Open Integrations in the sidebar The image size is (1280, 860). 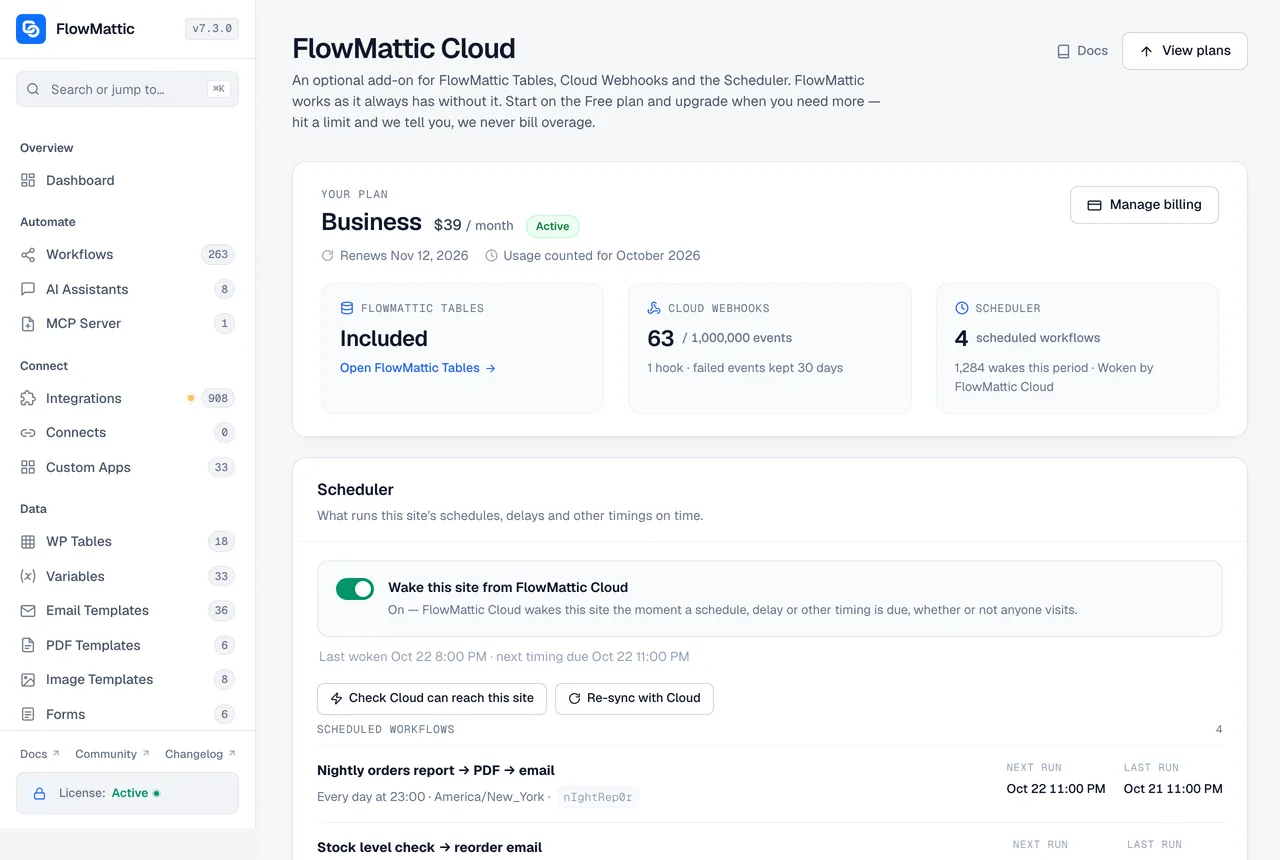coord(127,398)
